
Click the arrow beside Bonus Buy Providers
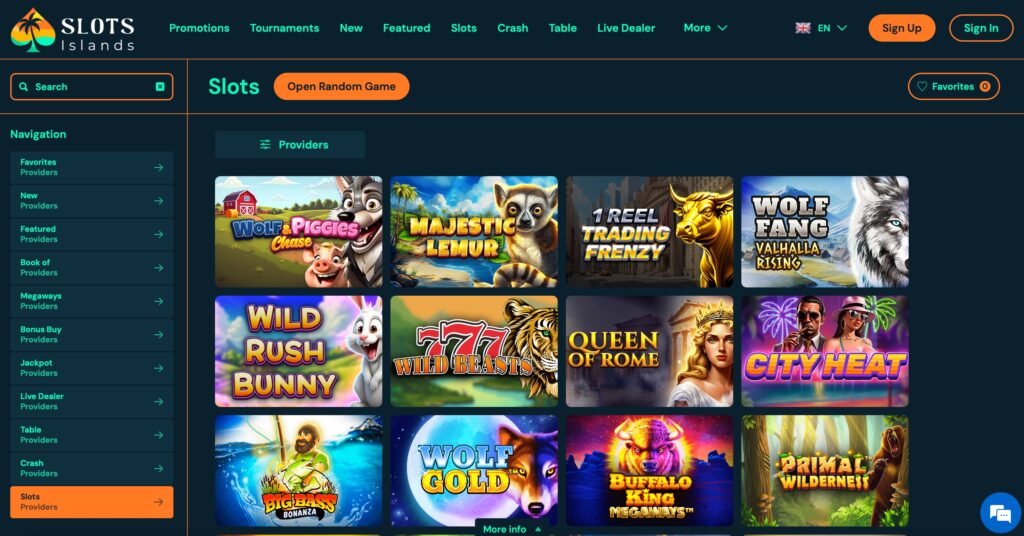(159, 335)
